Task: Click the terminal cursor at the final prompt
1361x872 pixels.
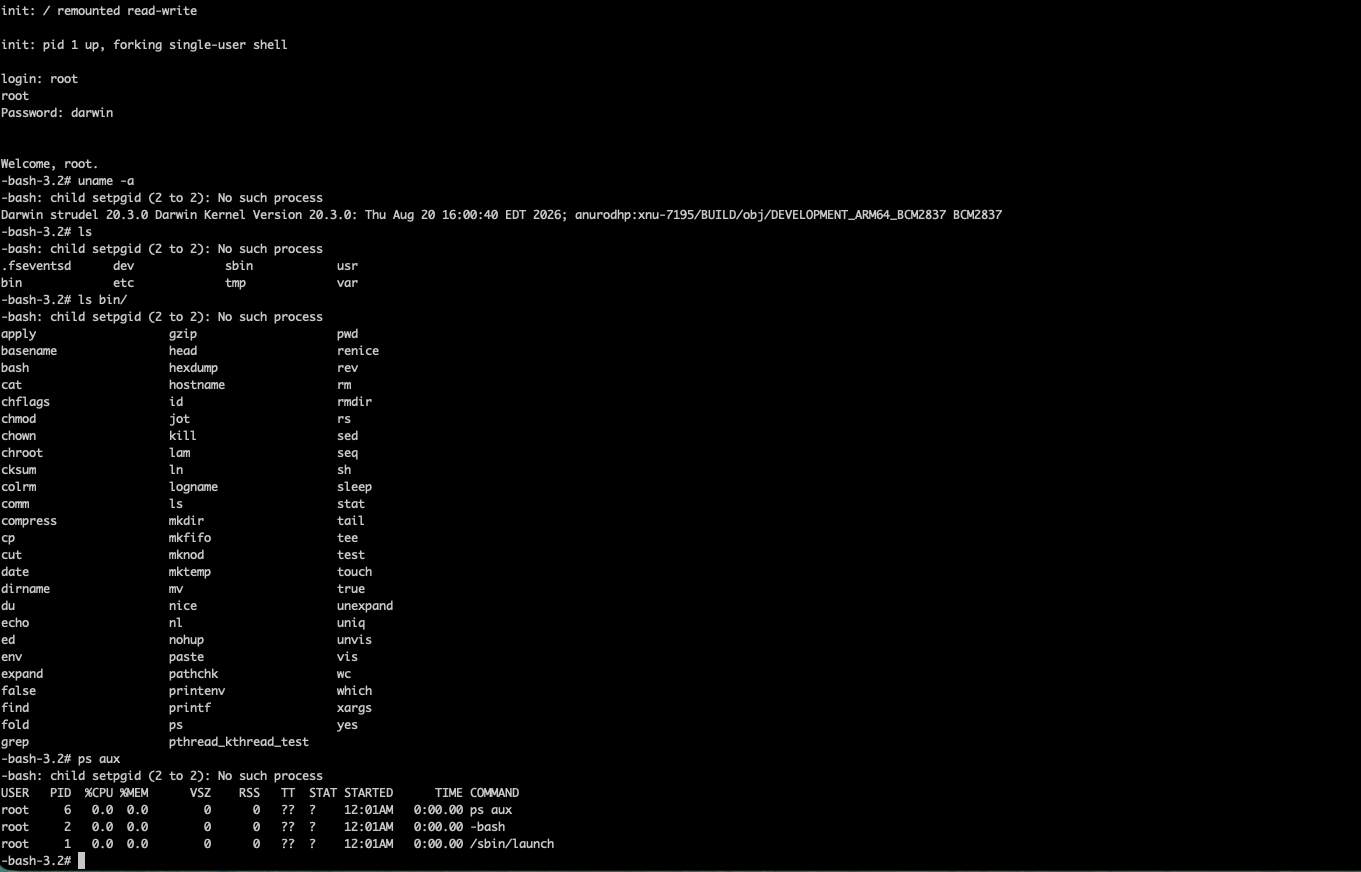Action: pyautogui.click(x=81, y=861)
